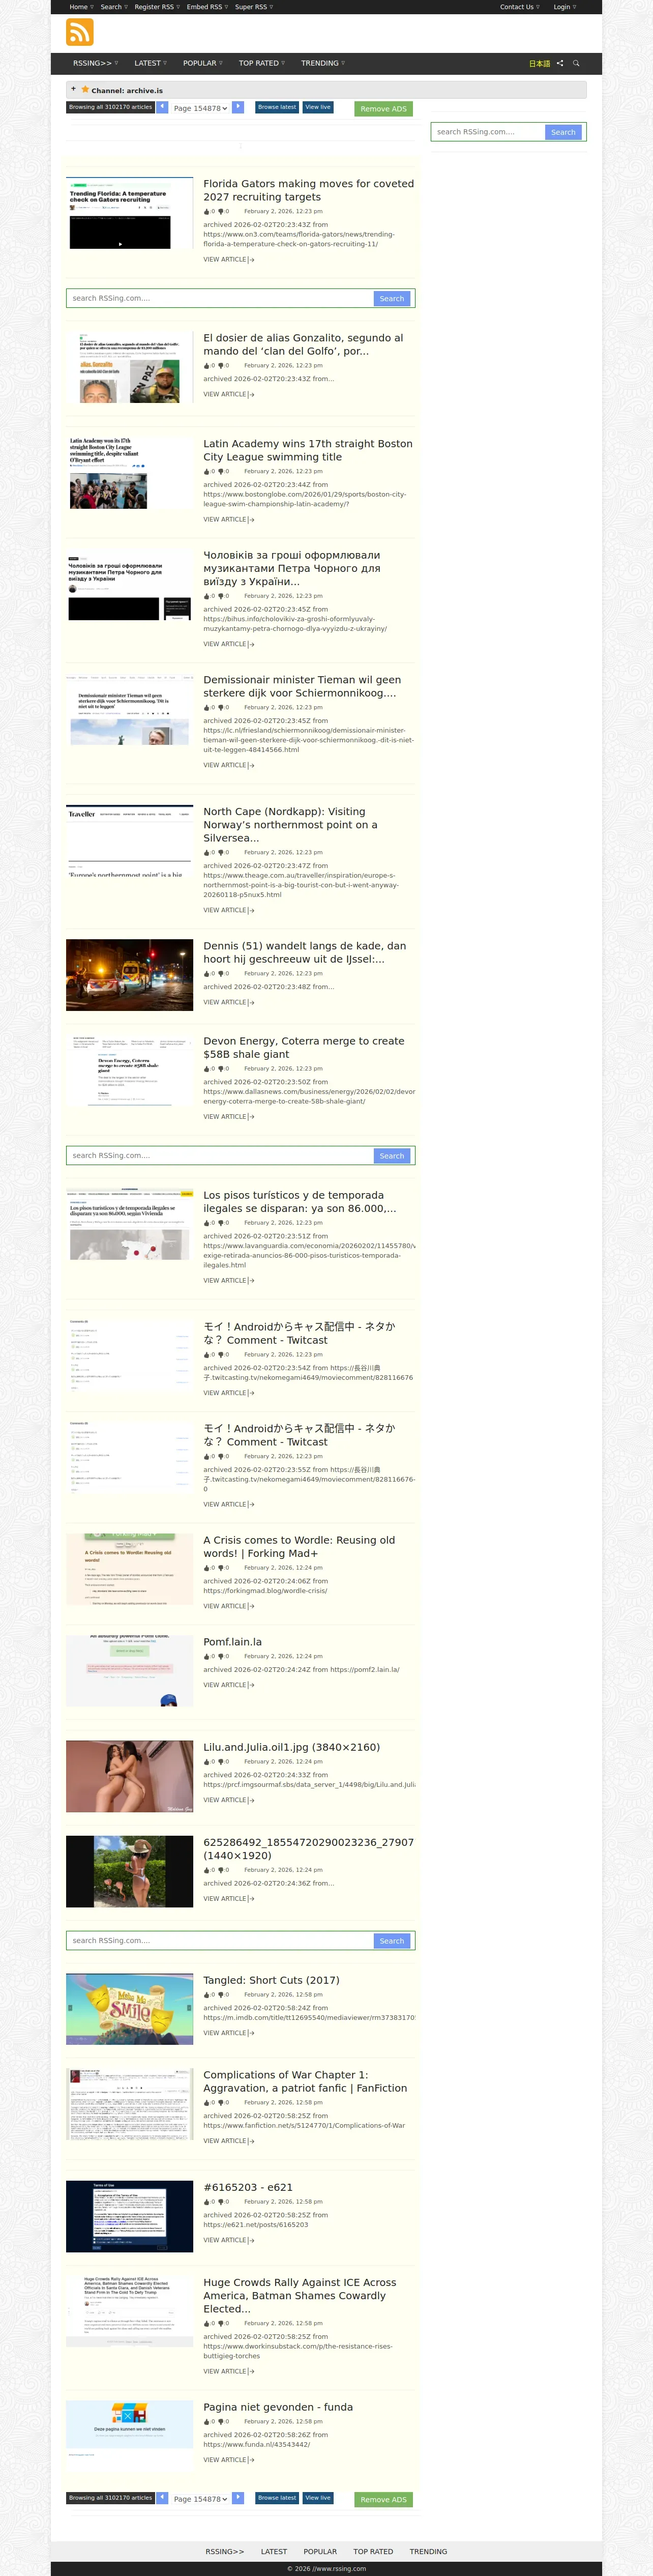Image resolution: width=653 pixels, height=2576 pixels.
Task: Like the Devon Energy, Coterra merge article
Action: tap(207, 1069)
